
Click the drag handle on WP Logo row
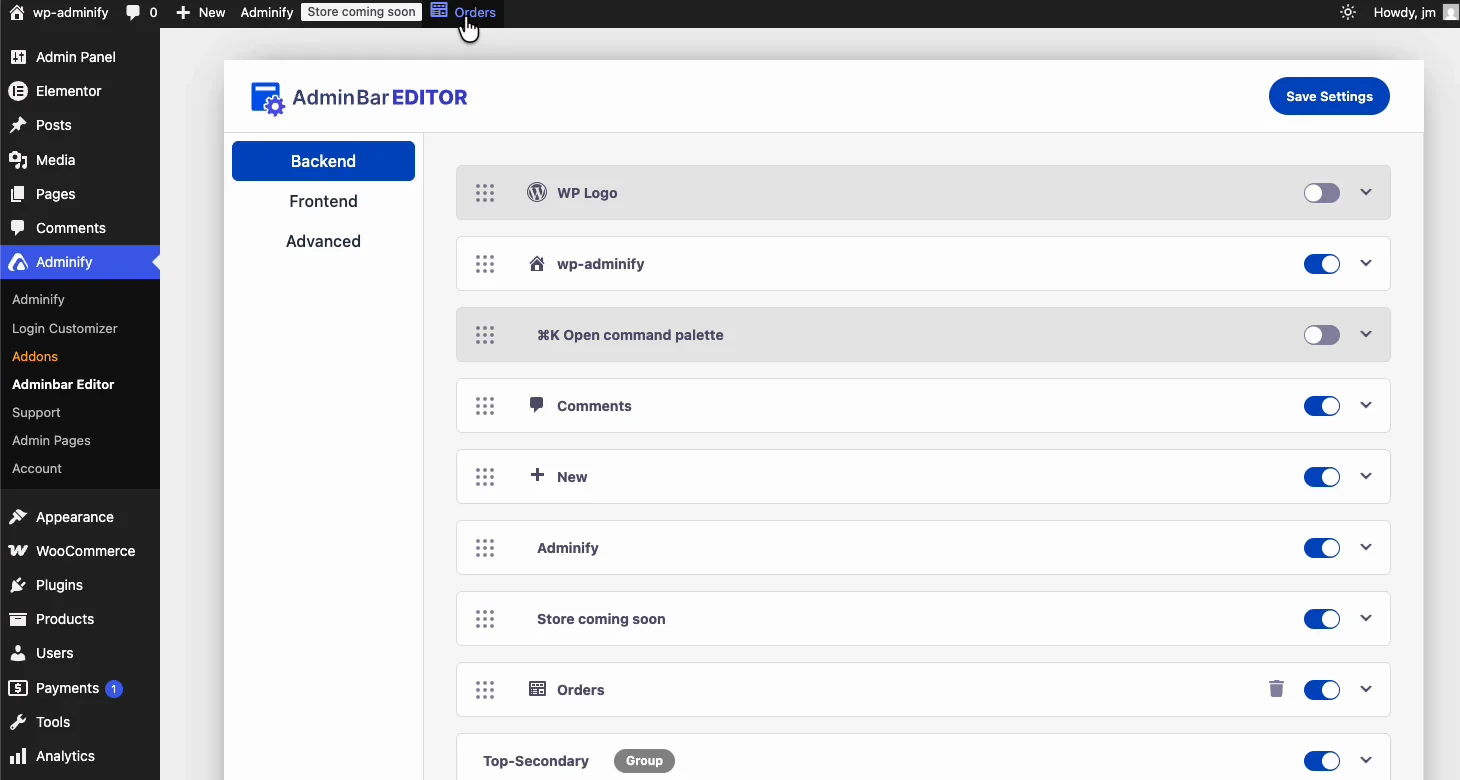click(x=486, y=193)
